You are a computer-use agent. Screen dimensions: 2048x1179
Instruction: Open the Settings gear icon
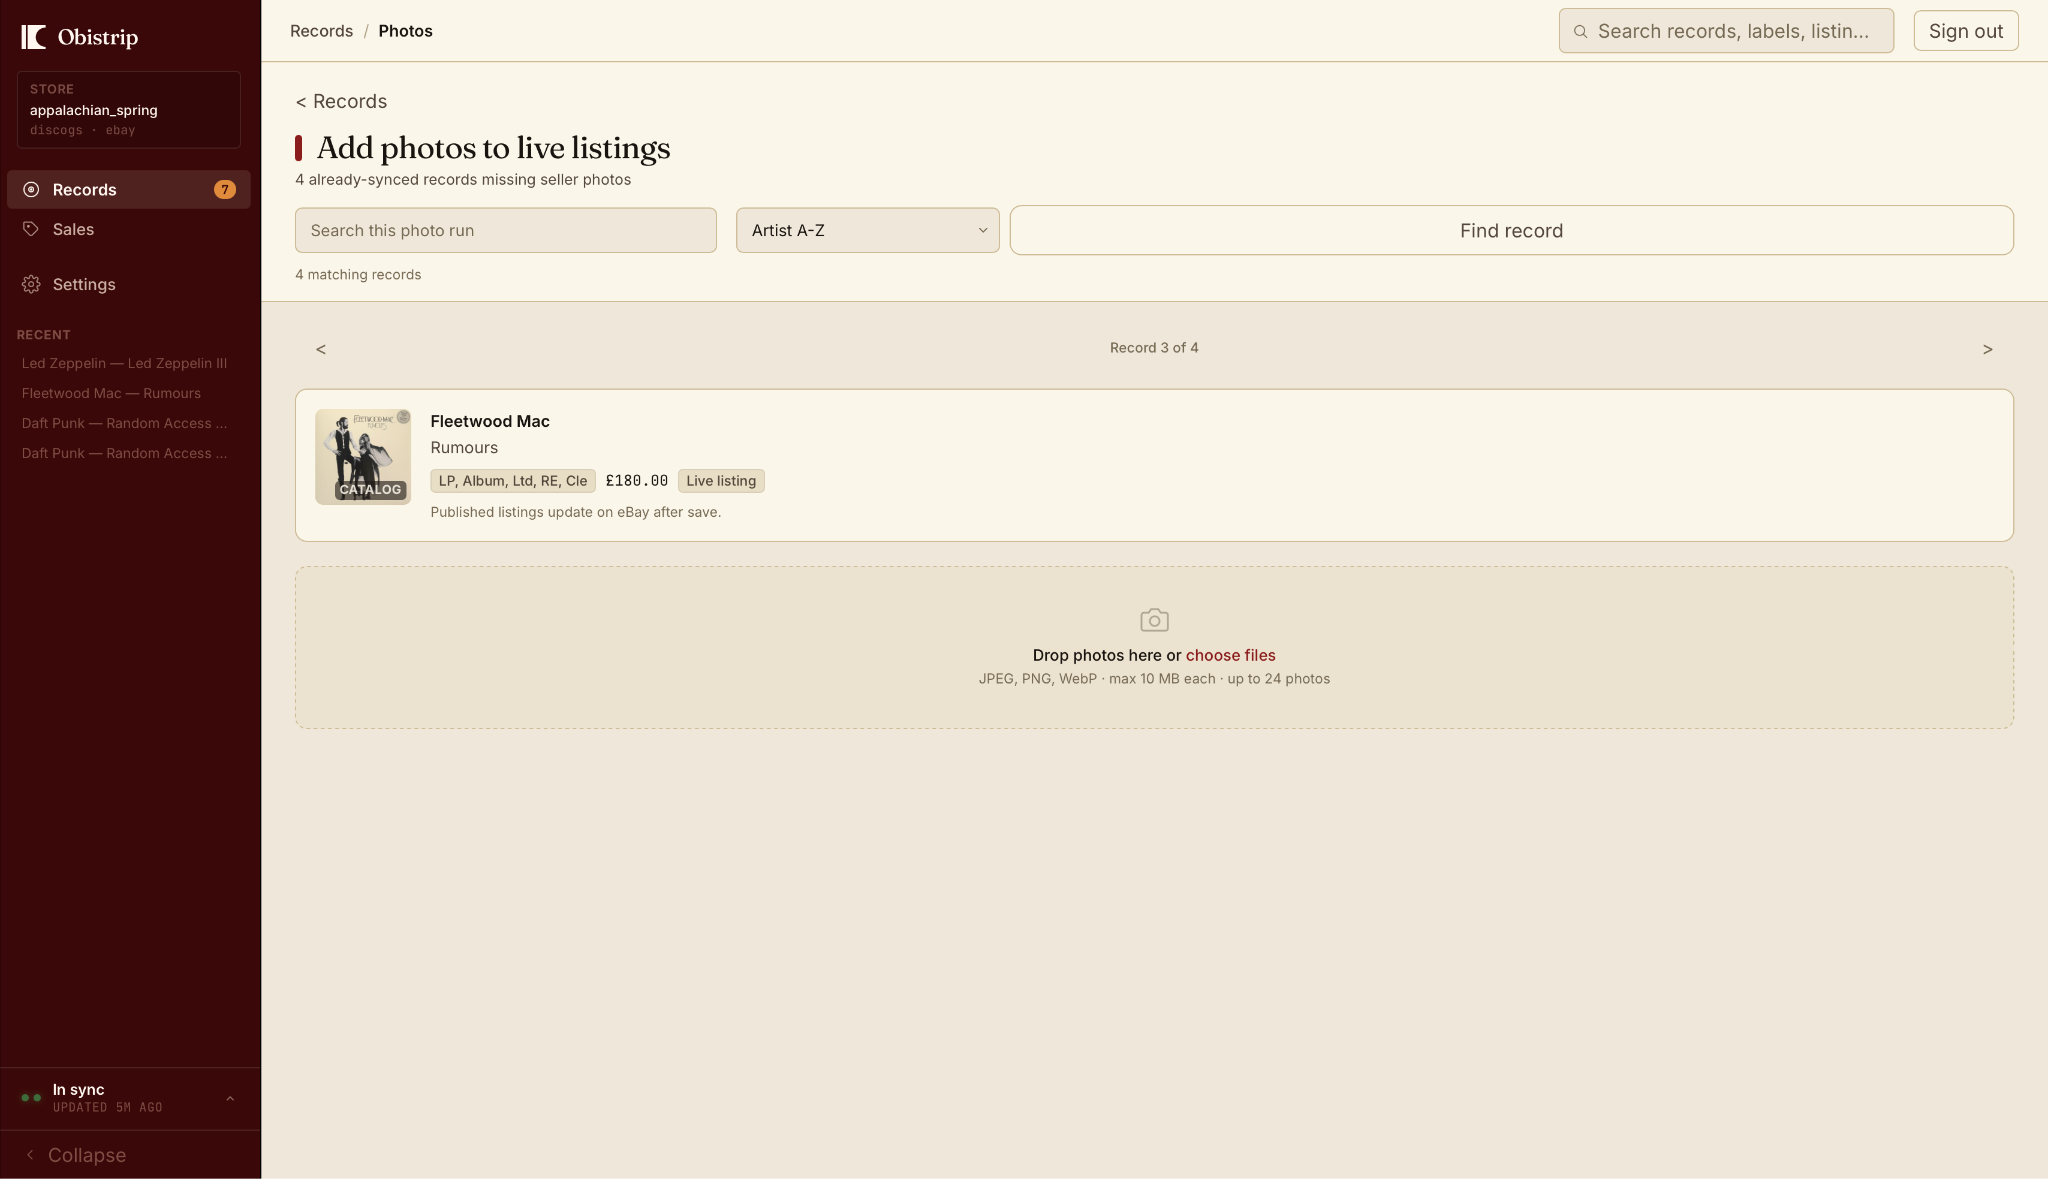[31, 284]
